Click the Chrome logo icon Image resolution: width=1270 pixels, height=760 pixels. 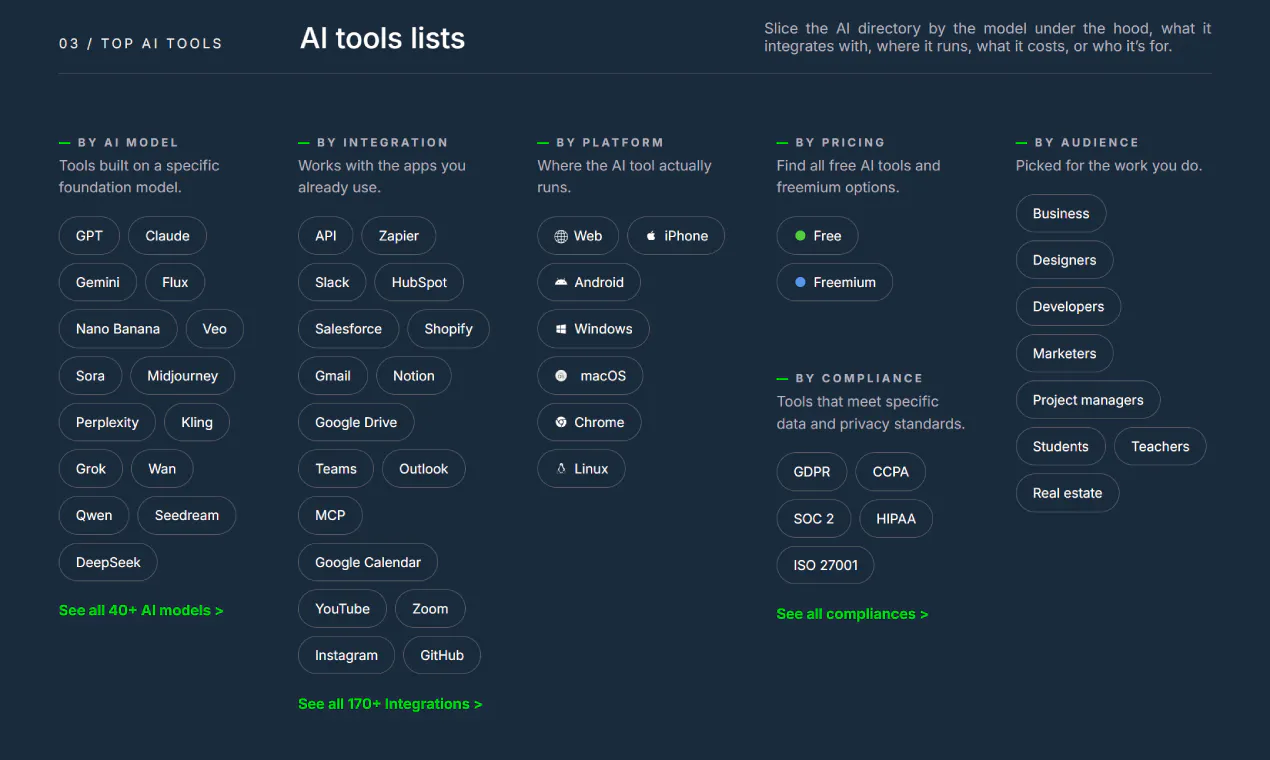tap(561, 422)
